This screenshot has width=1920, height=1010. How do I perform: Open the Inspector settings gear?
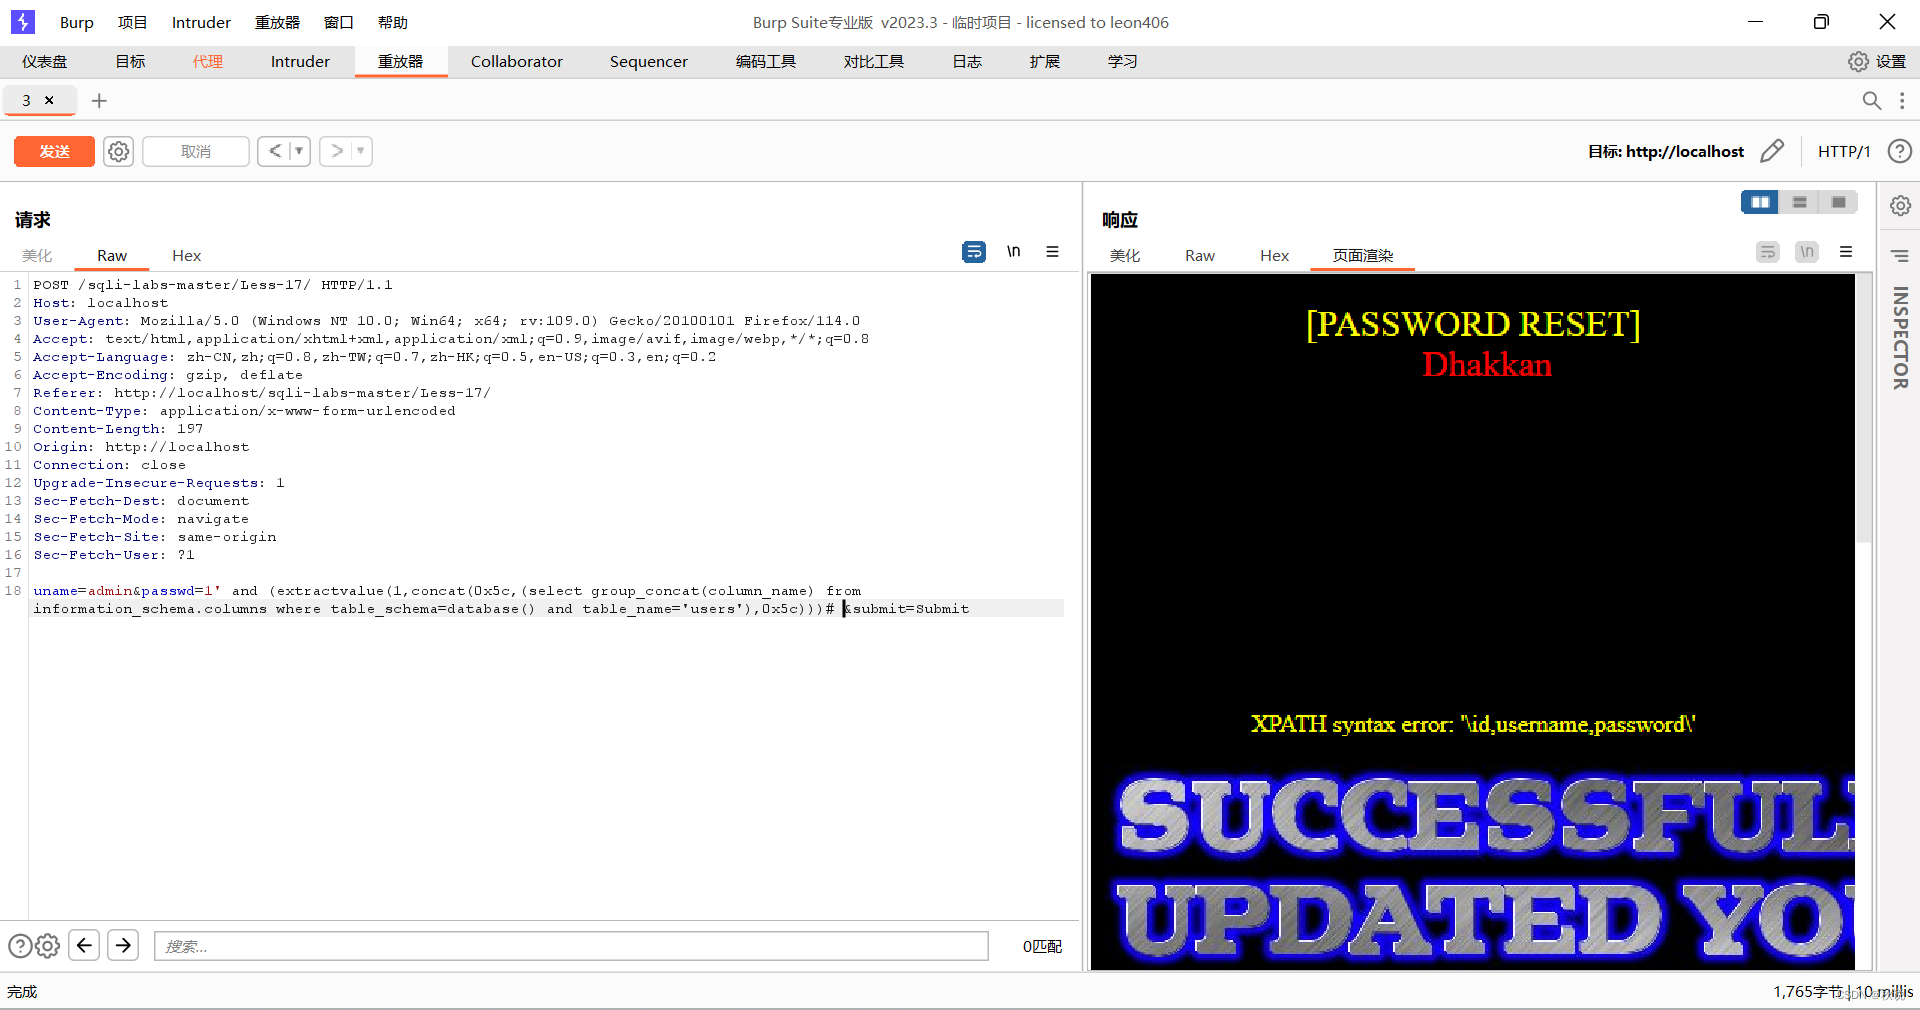click(1900, 206)
